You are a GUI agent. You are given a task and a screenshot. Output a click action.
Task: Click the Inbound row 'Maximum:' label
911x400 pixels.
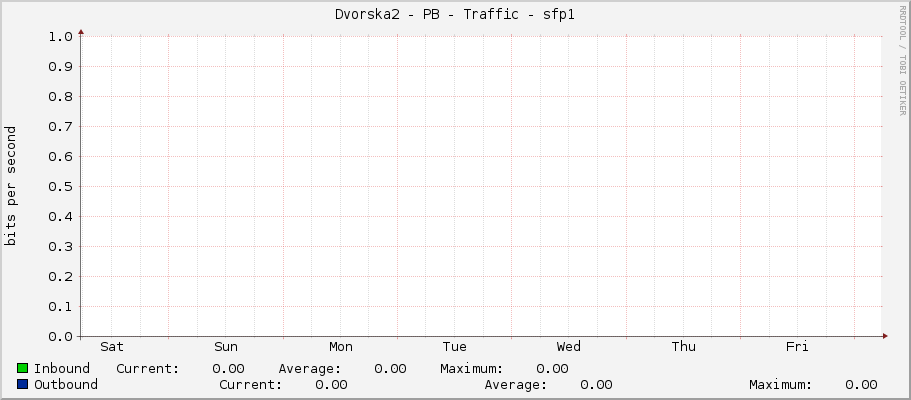coord(472,369)
